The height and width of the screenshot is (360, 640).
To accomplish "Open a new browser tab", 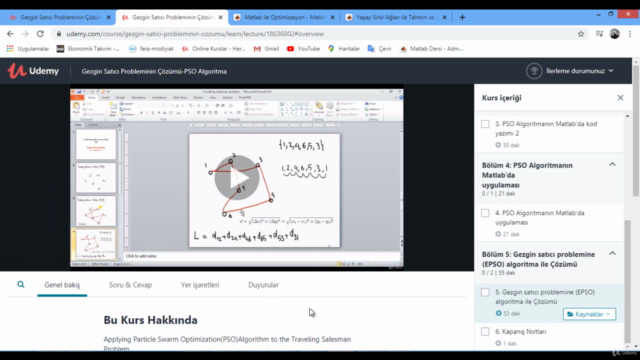I will [462, 17].
